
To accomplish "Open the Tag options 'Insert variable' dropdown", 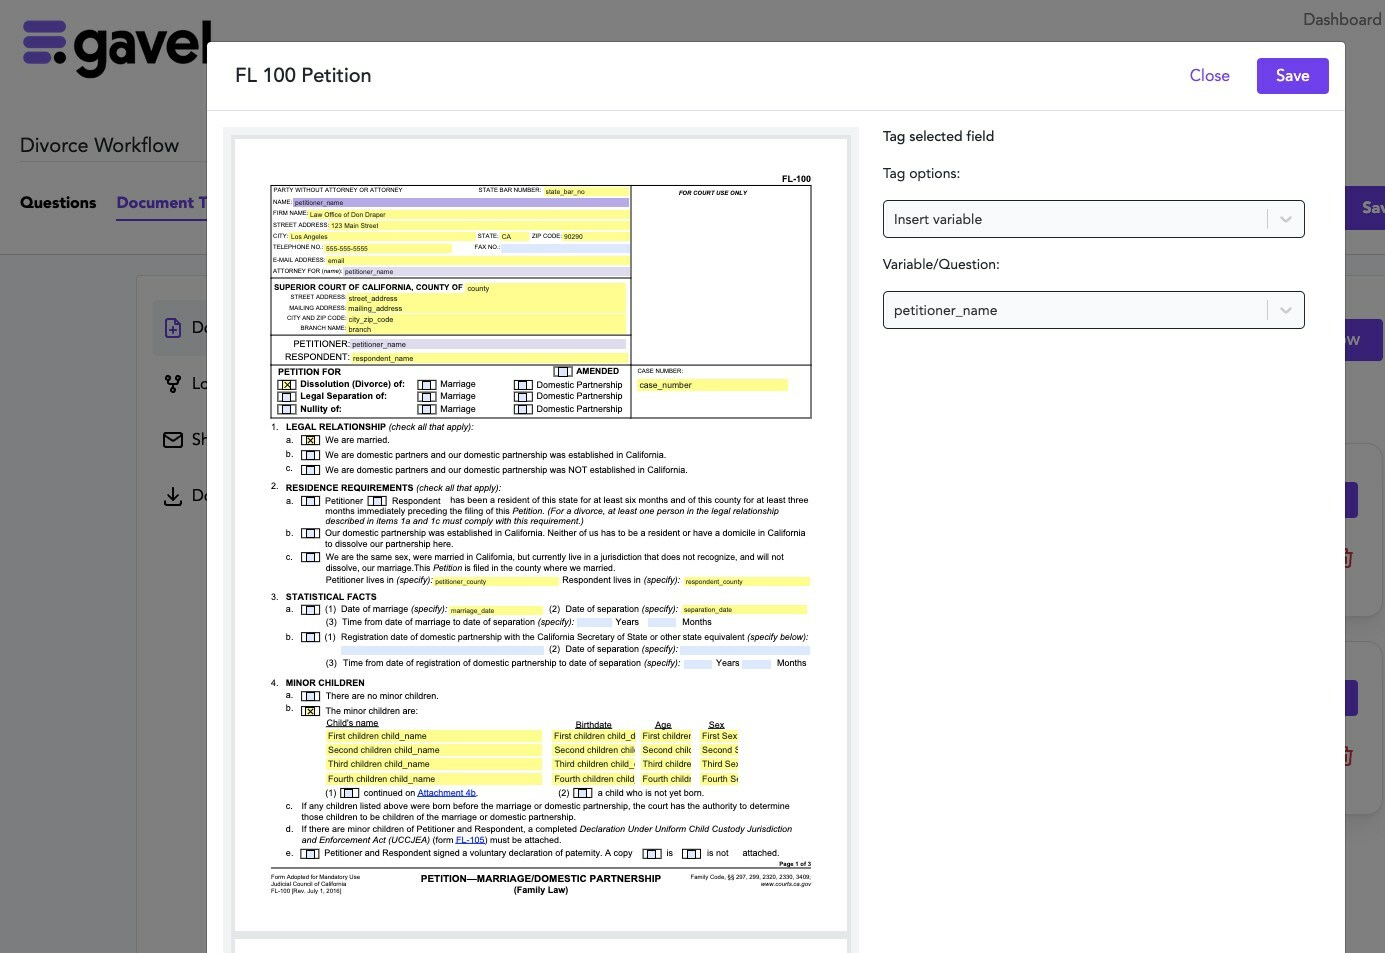I will pyautogui.click(x=1093, y=219).
